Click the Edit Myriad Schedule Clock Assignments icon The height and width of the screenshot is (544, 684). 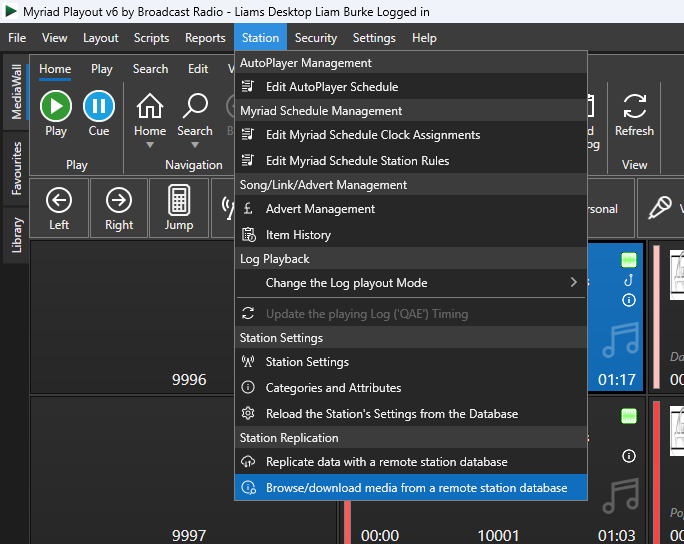coord(248,134)
